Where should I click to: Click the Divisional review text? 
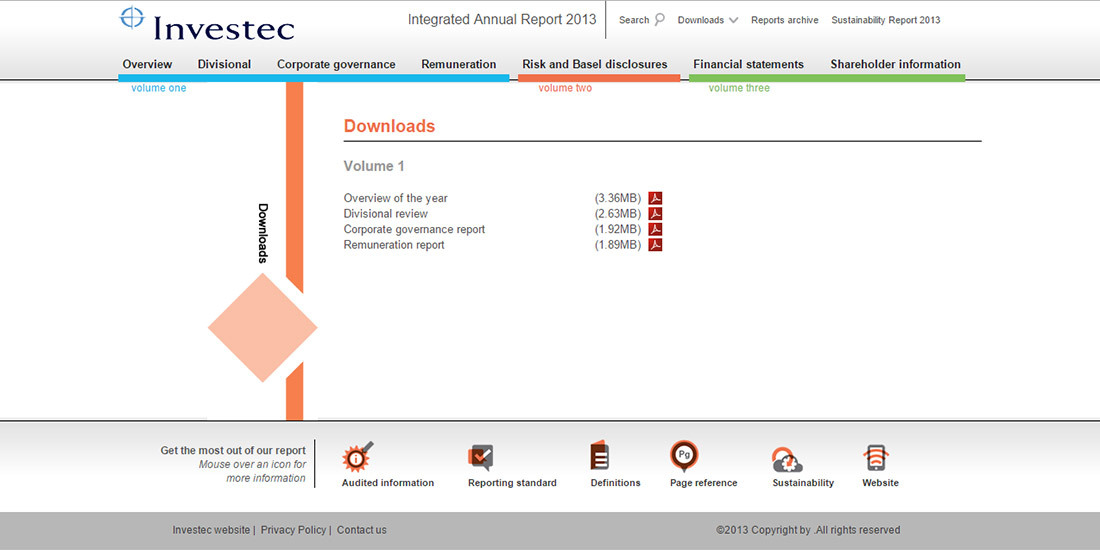coord(386,214)
